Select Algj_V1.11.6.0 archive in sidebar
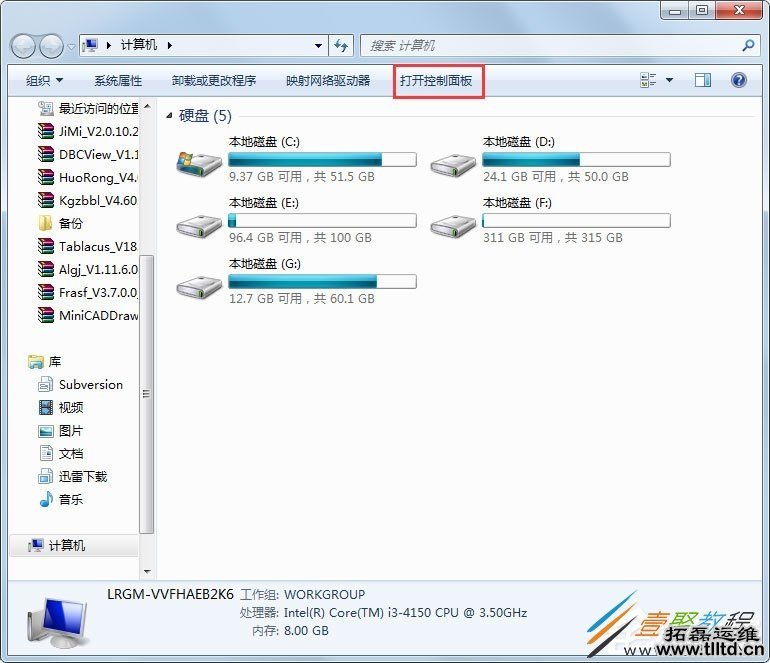The width and height of the screenshot is (770, 663). click(88, 269)
